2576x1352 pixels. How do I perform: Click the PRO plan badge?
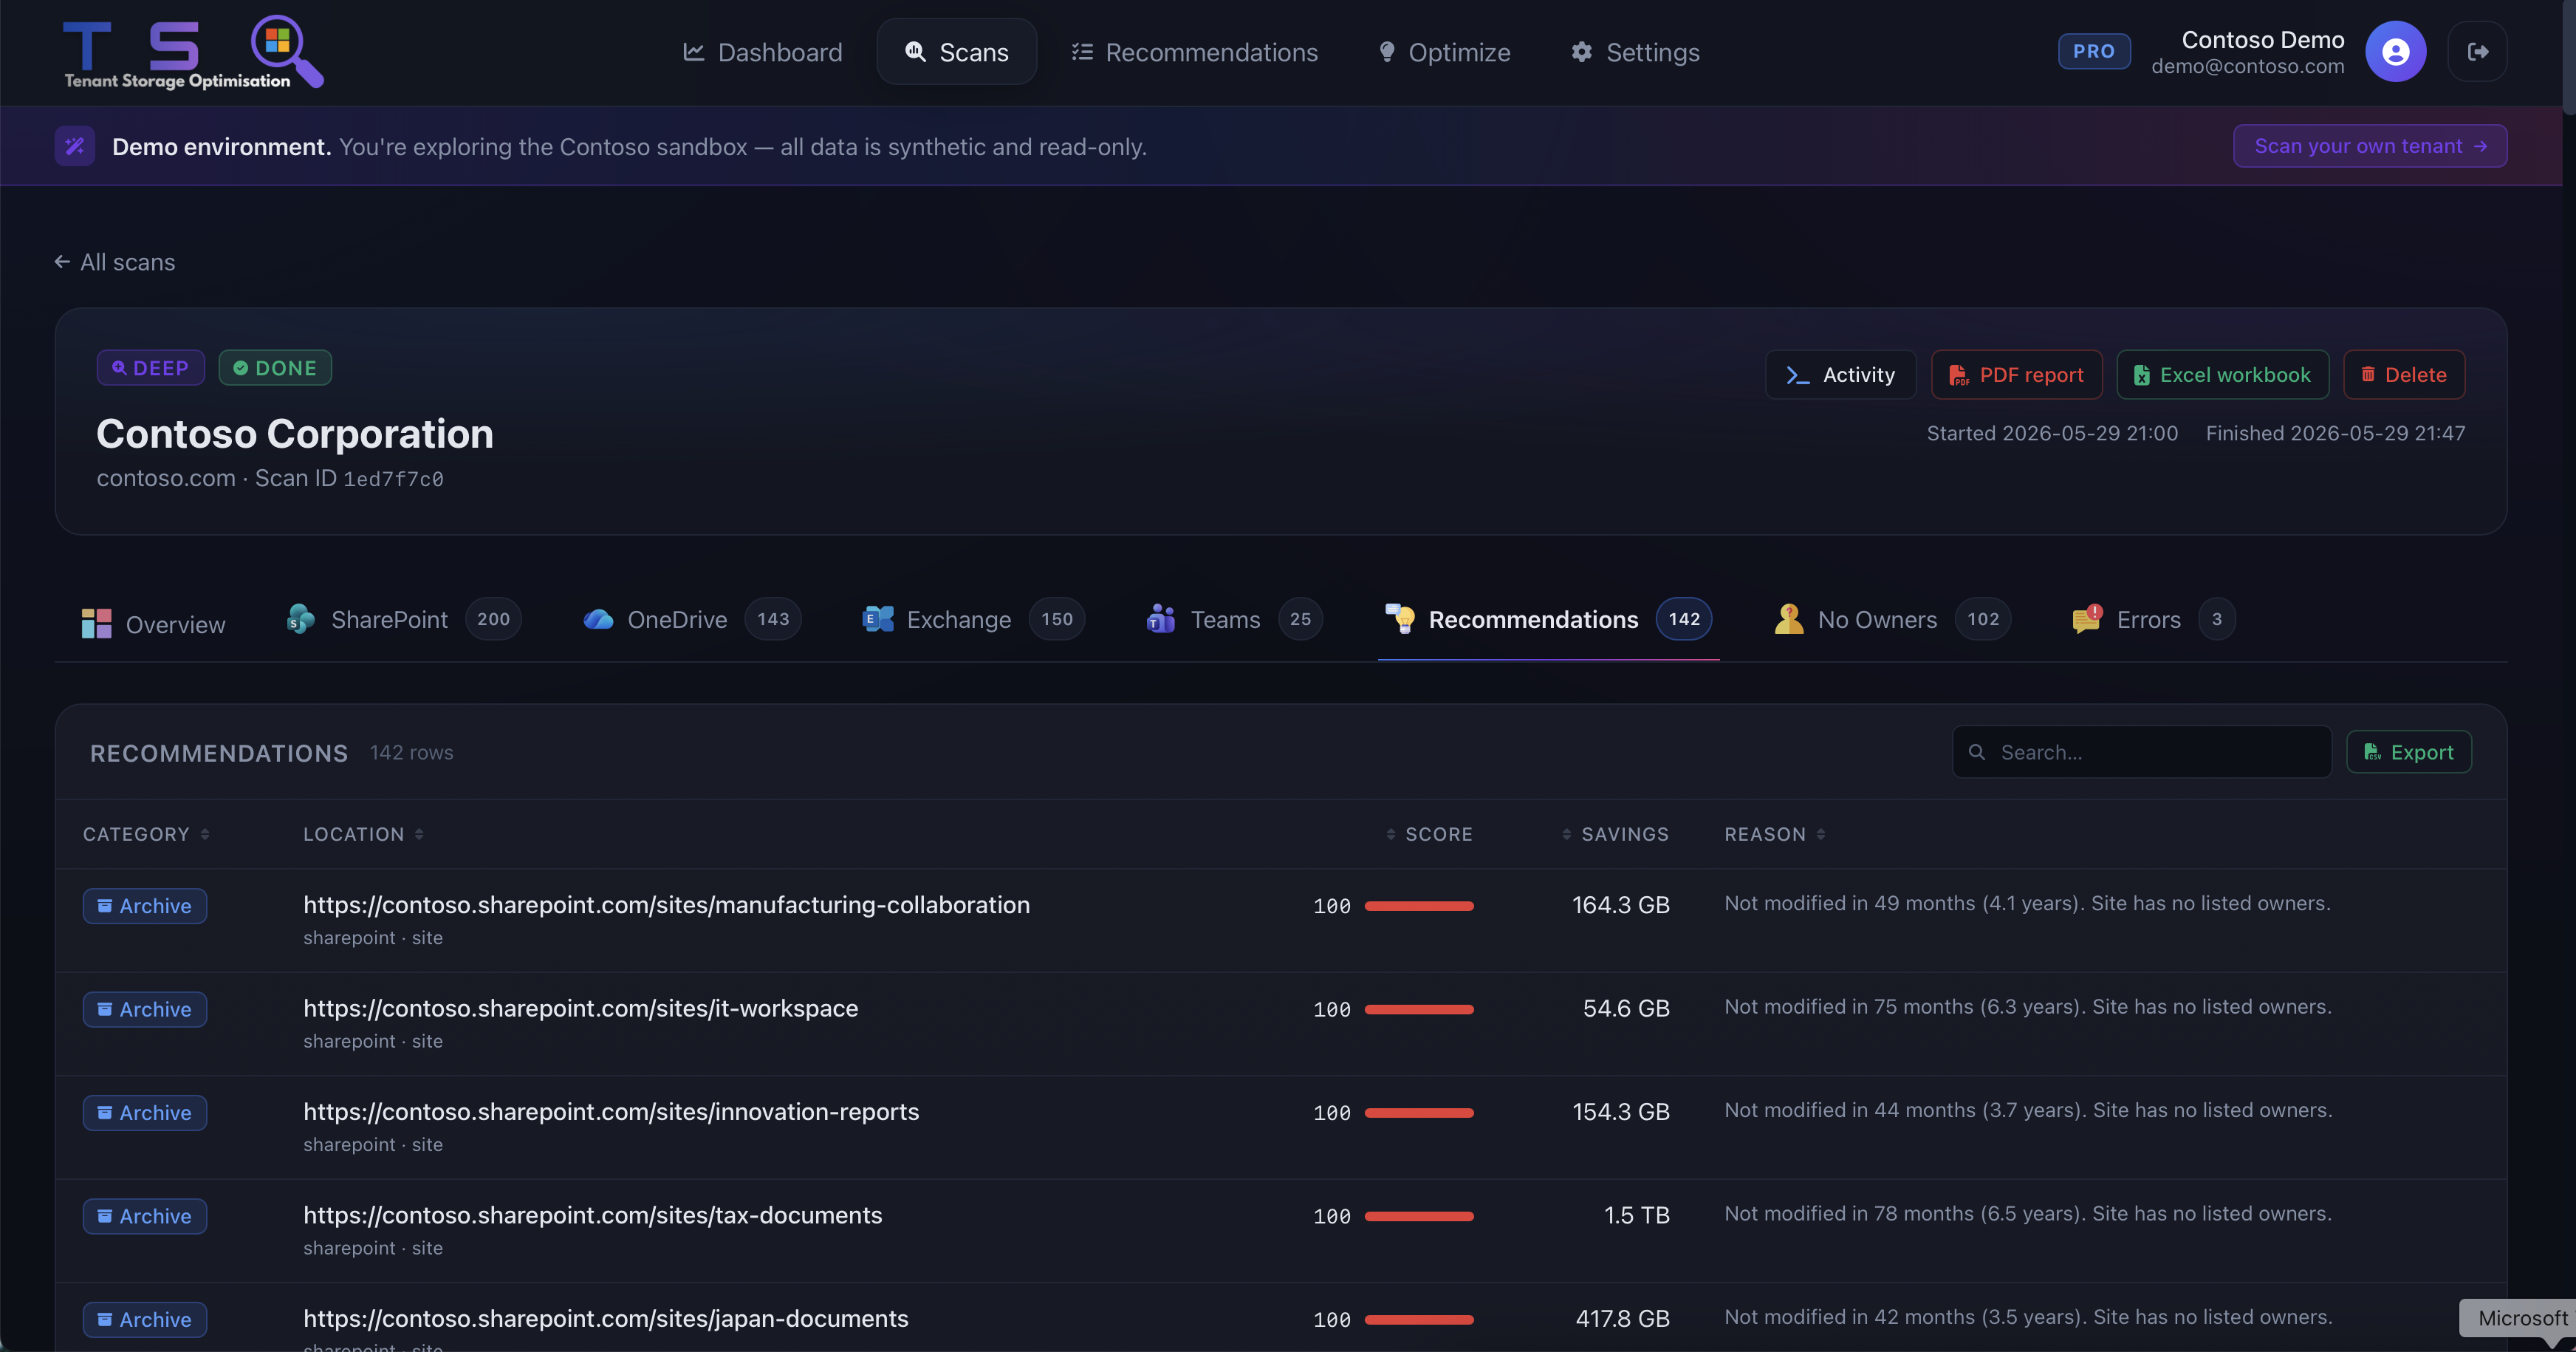2093,51
